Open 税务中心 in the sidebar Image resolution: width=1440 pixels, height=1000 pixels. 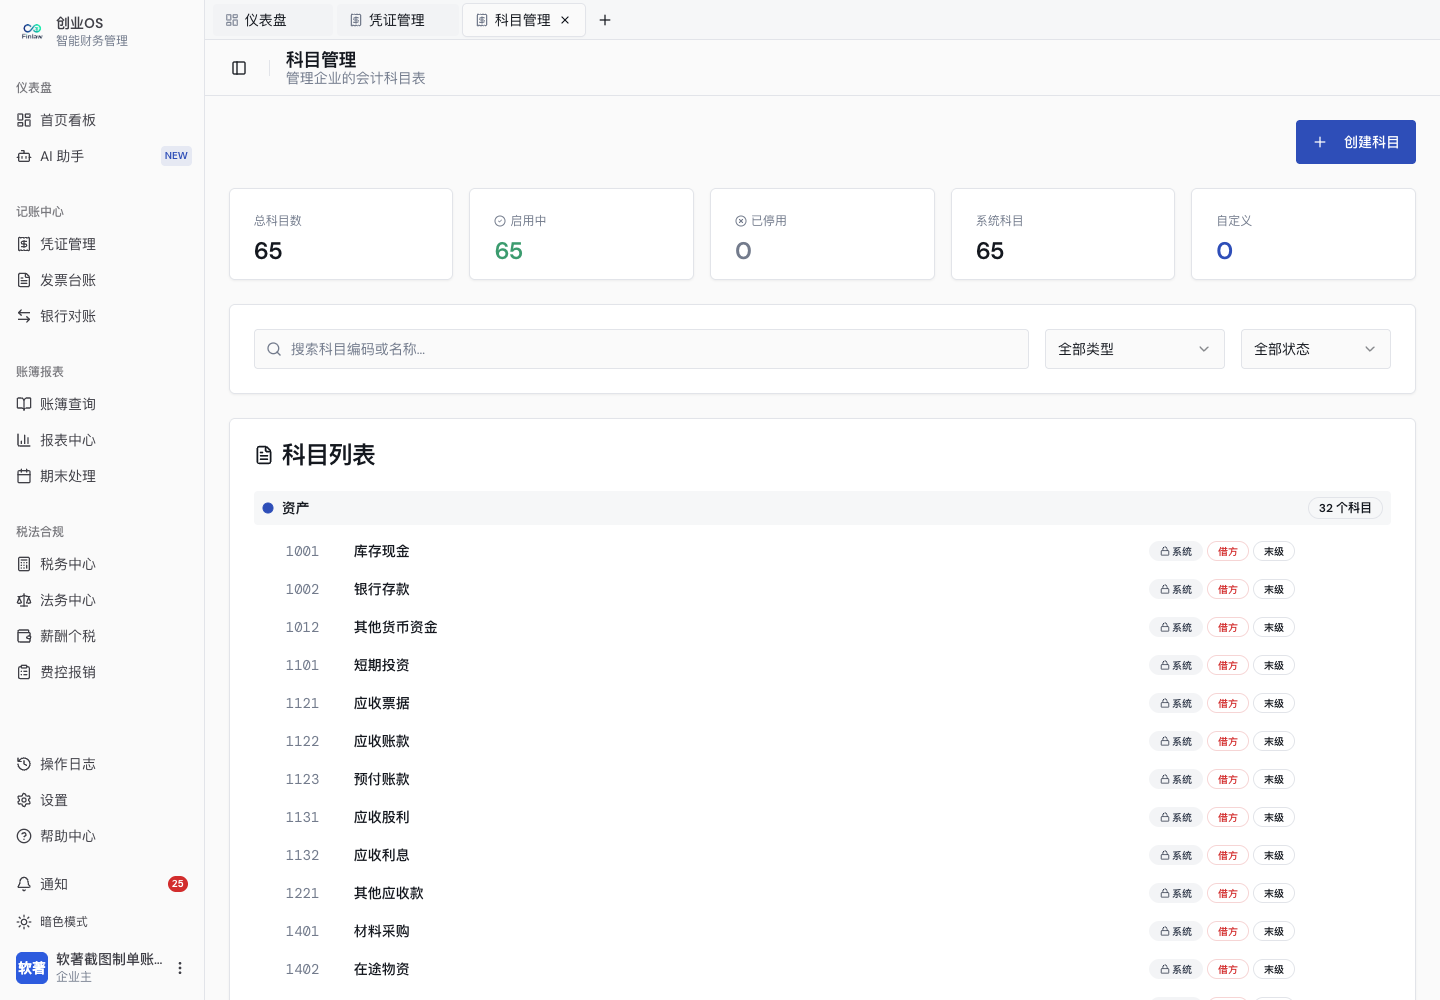pos(102,564)
